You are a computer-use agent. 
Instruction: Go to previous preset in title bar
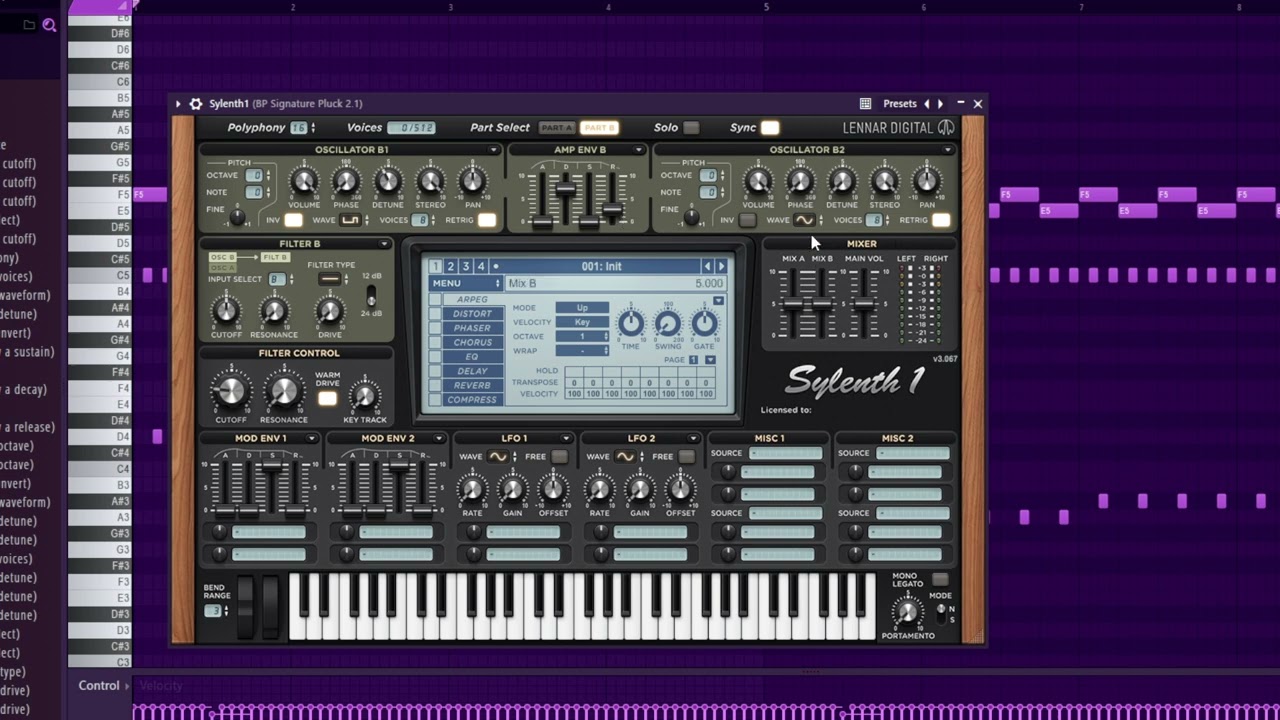[927, 104]
